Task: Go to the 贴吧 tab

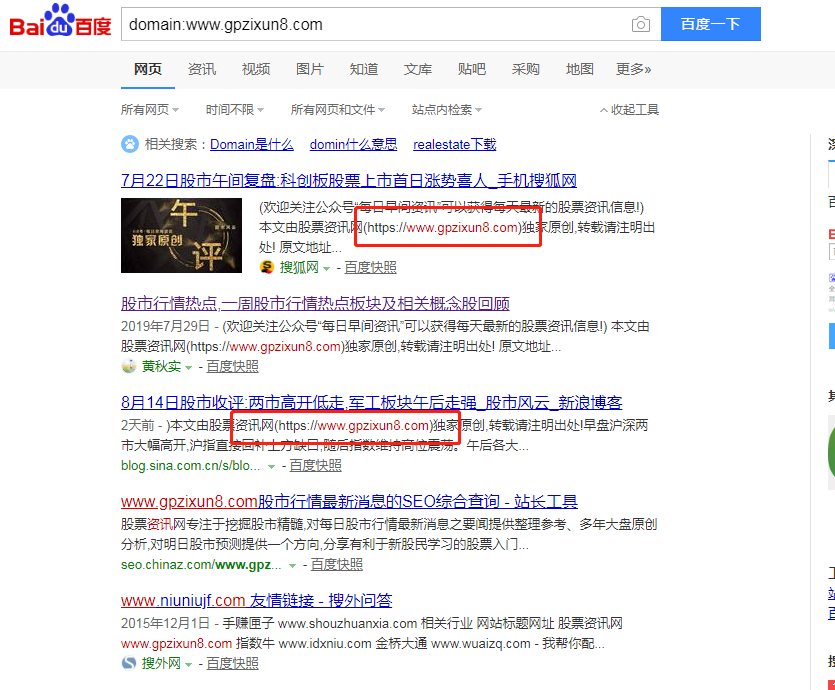Action: (472, 69)
